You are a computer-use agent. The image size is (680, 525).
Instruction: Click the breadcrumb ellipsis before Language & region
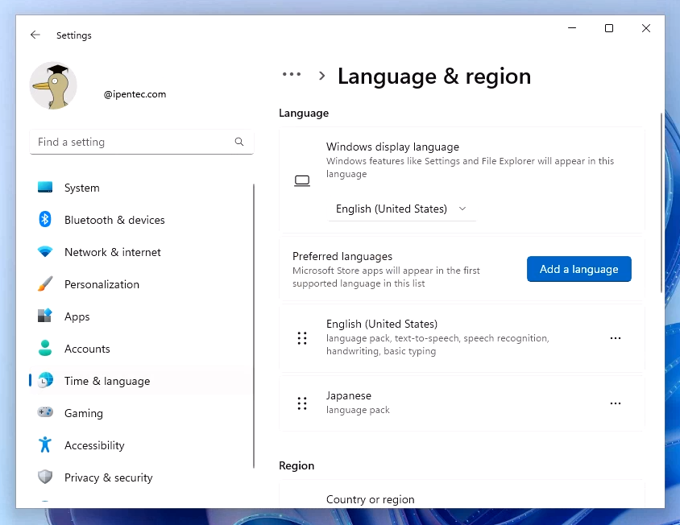[x=291, y=75]
